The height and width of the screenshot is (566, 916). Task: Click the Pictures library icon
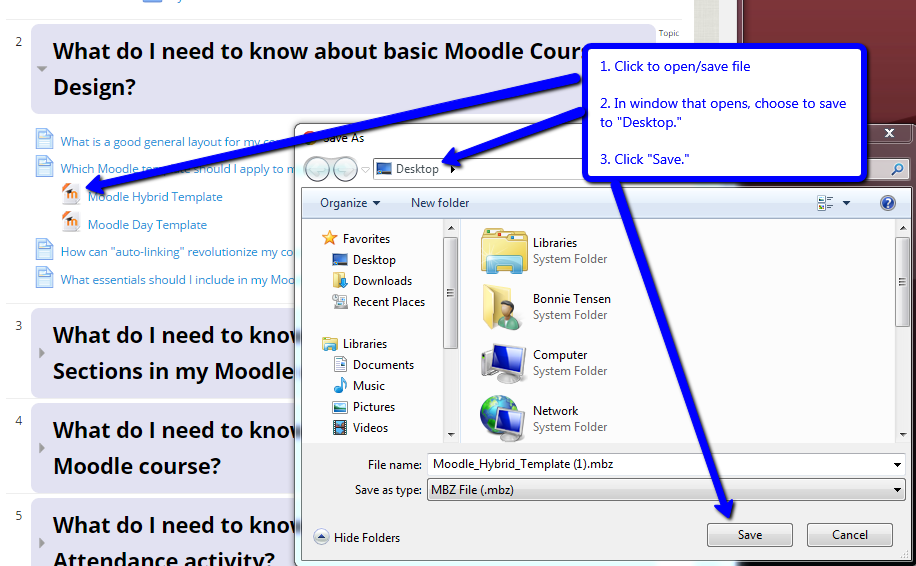339,407
